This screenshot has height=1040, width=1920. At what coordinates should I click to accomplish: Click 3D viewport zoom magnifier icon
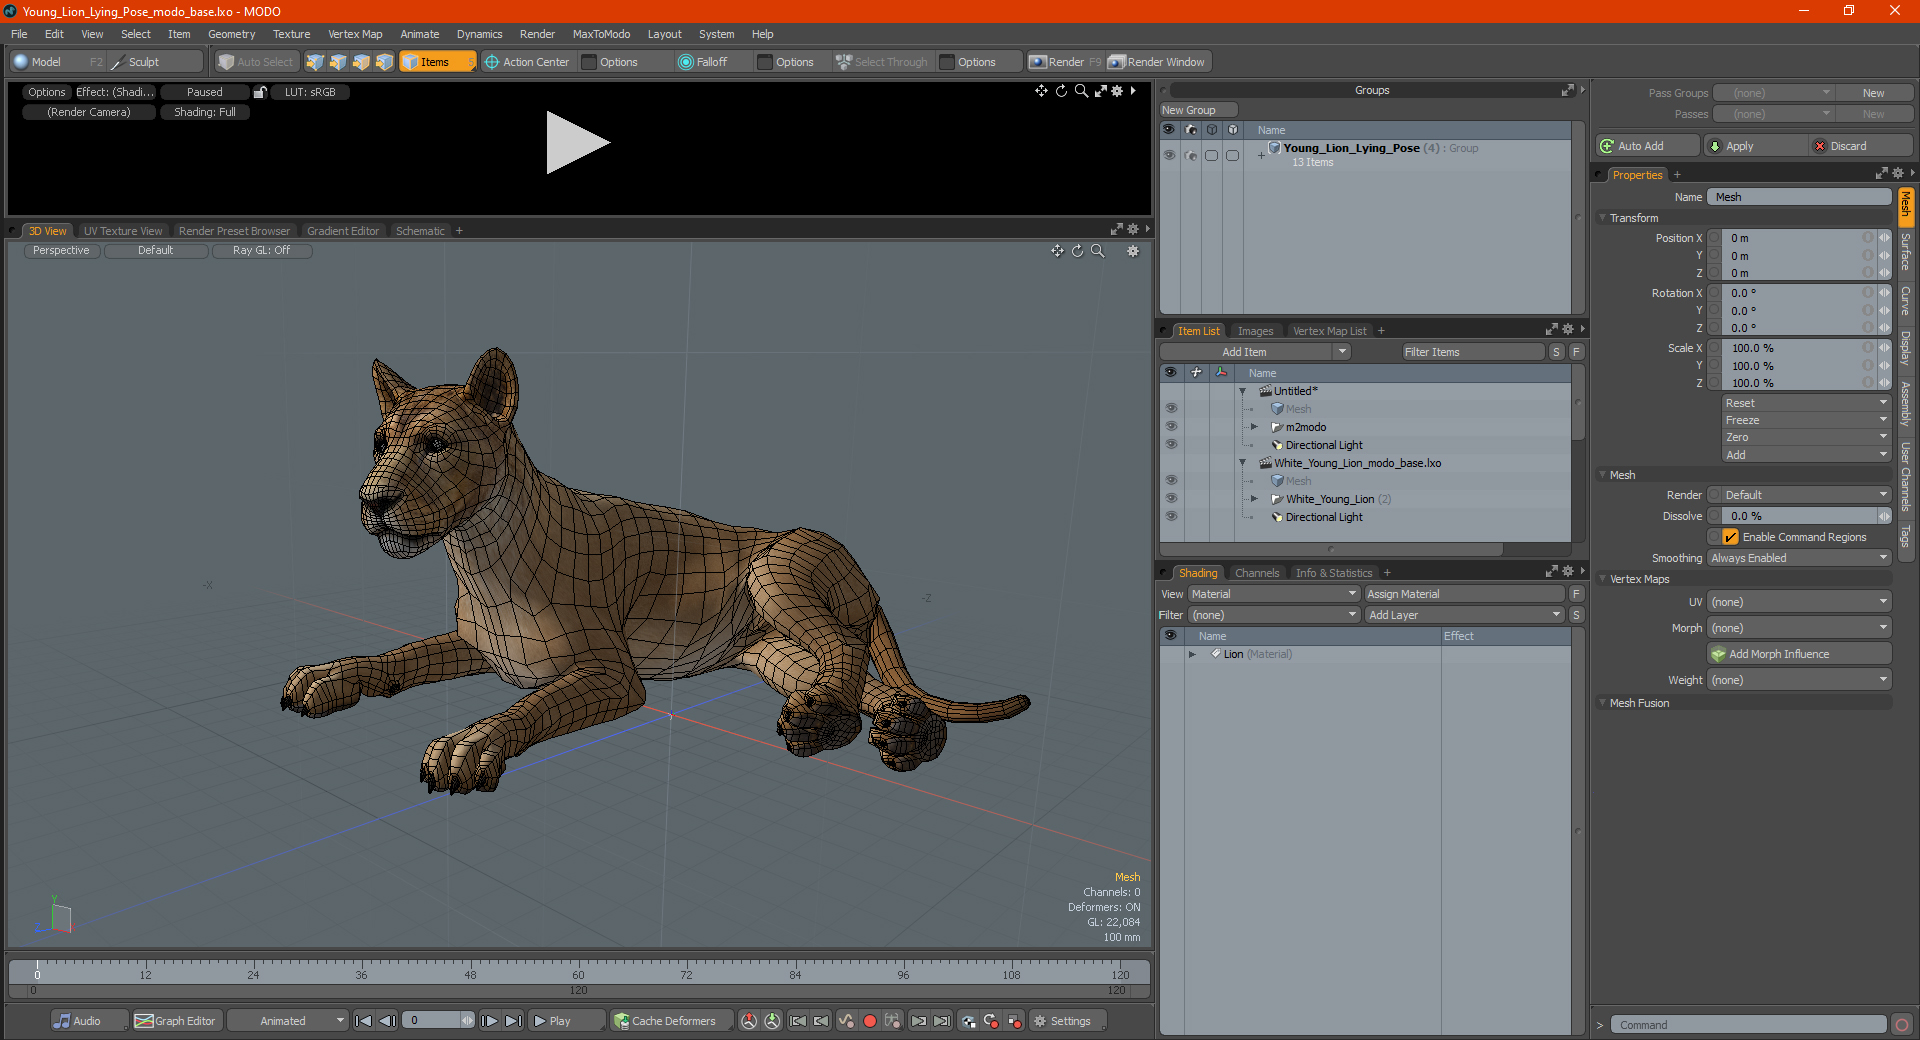1098,251
